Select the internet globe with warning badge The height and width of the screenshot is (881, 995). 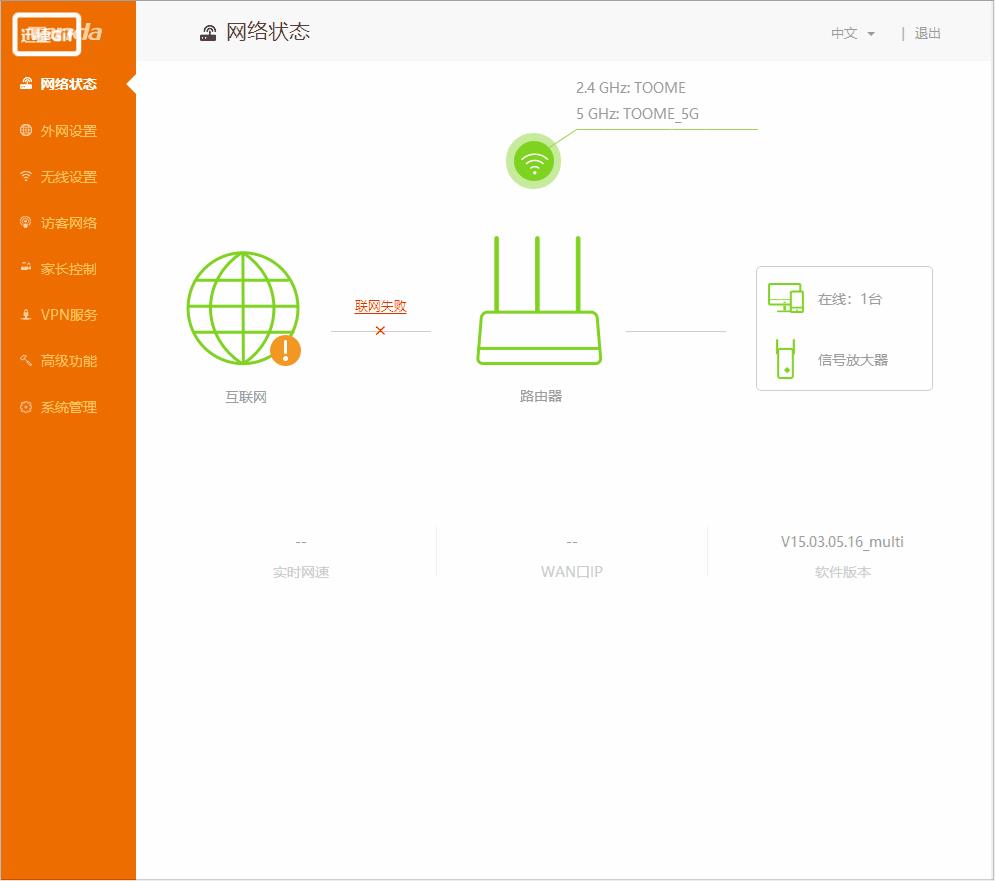[x=242, y=307]
